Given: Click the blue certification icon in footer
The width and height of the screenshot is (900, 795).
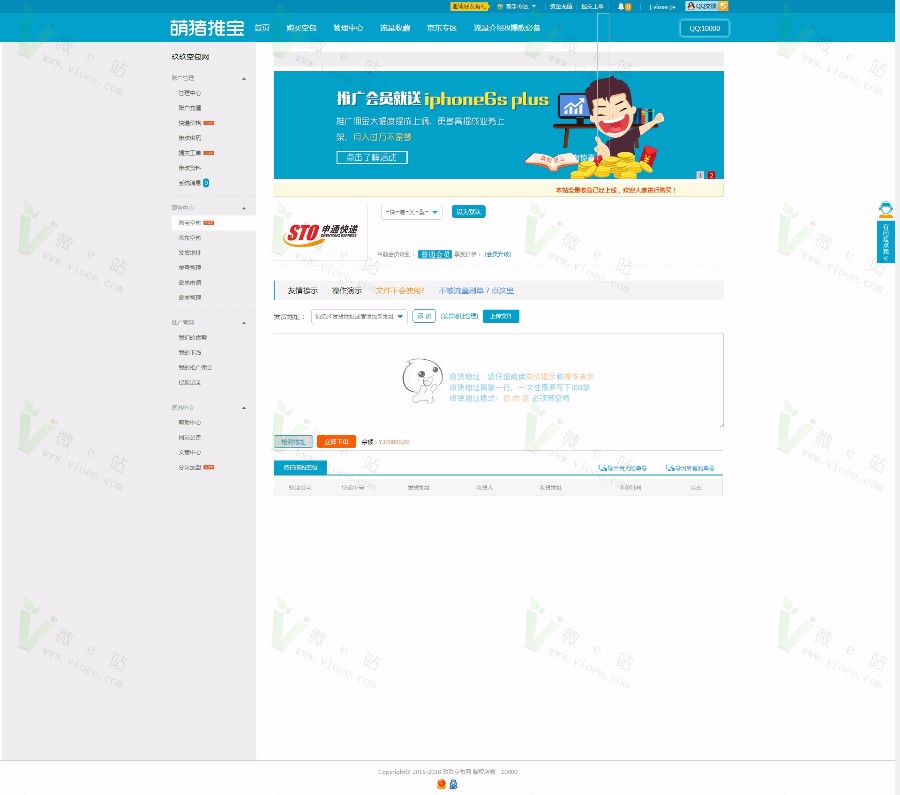Looking at the screenshot, I should click(453, 784).
